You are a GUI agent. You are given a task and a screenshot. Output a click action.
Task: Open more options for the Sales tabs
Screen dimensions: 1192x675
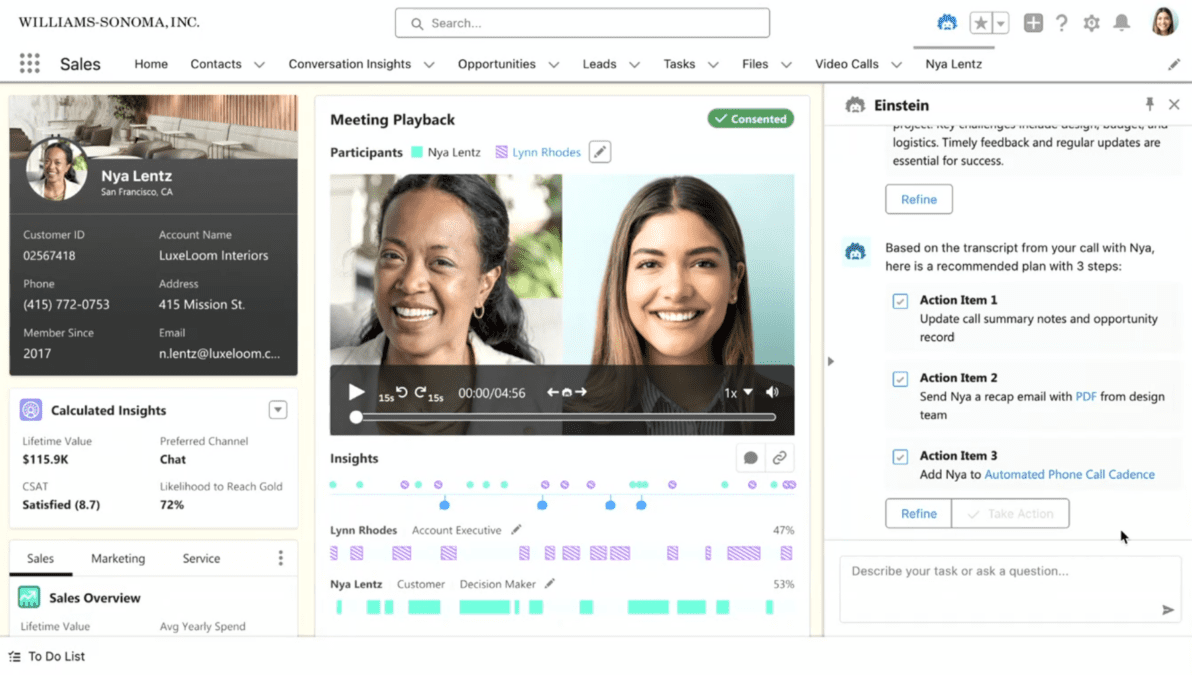281,558
